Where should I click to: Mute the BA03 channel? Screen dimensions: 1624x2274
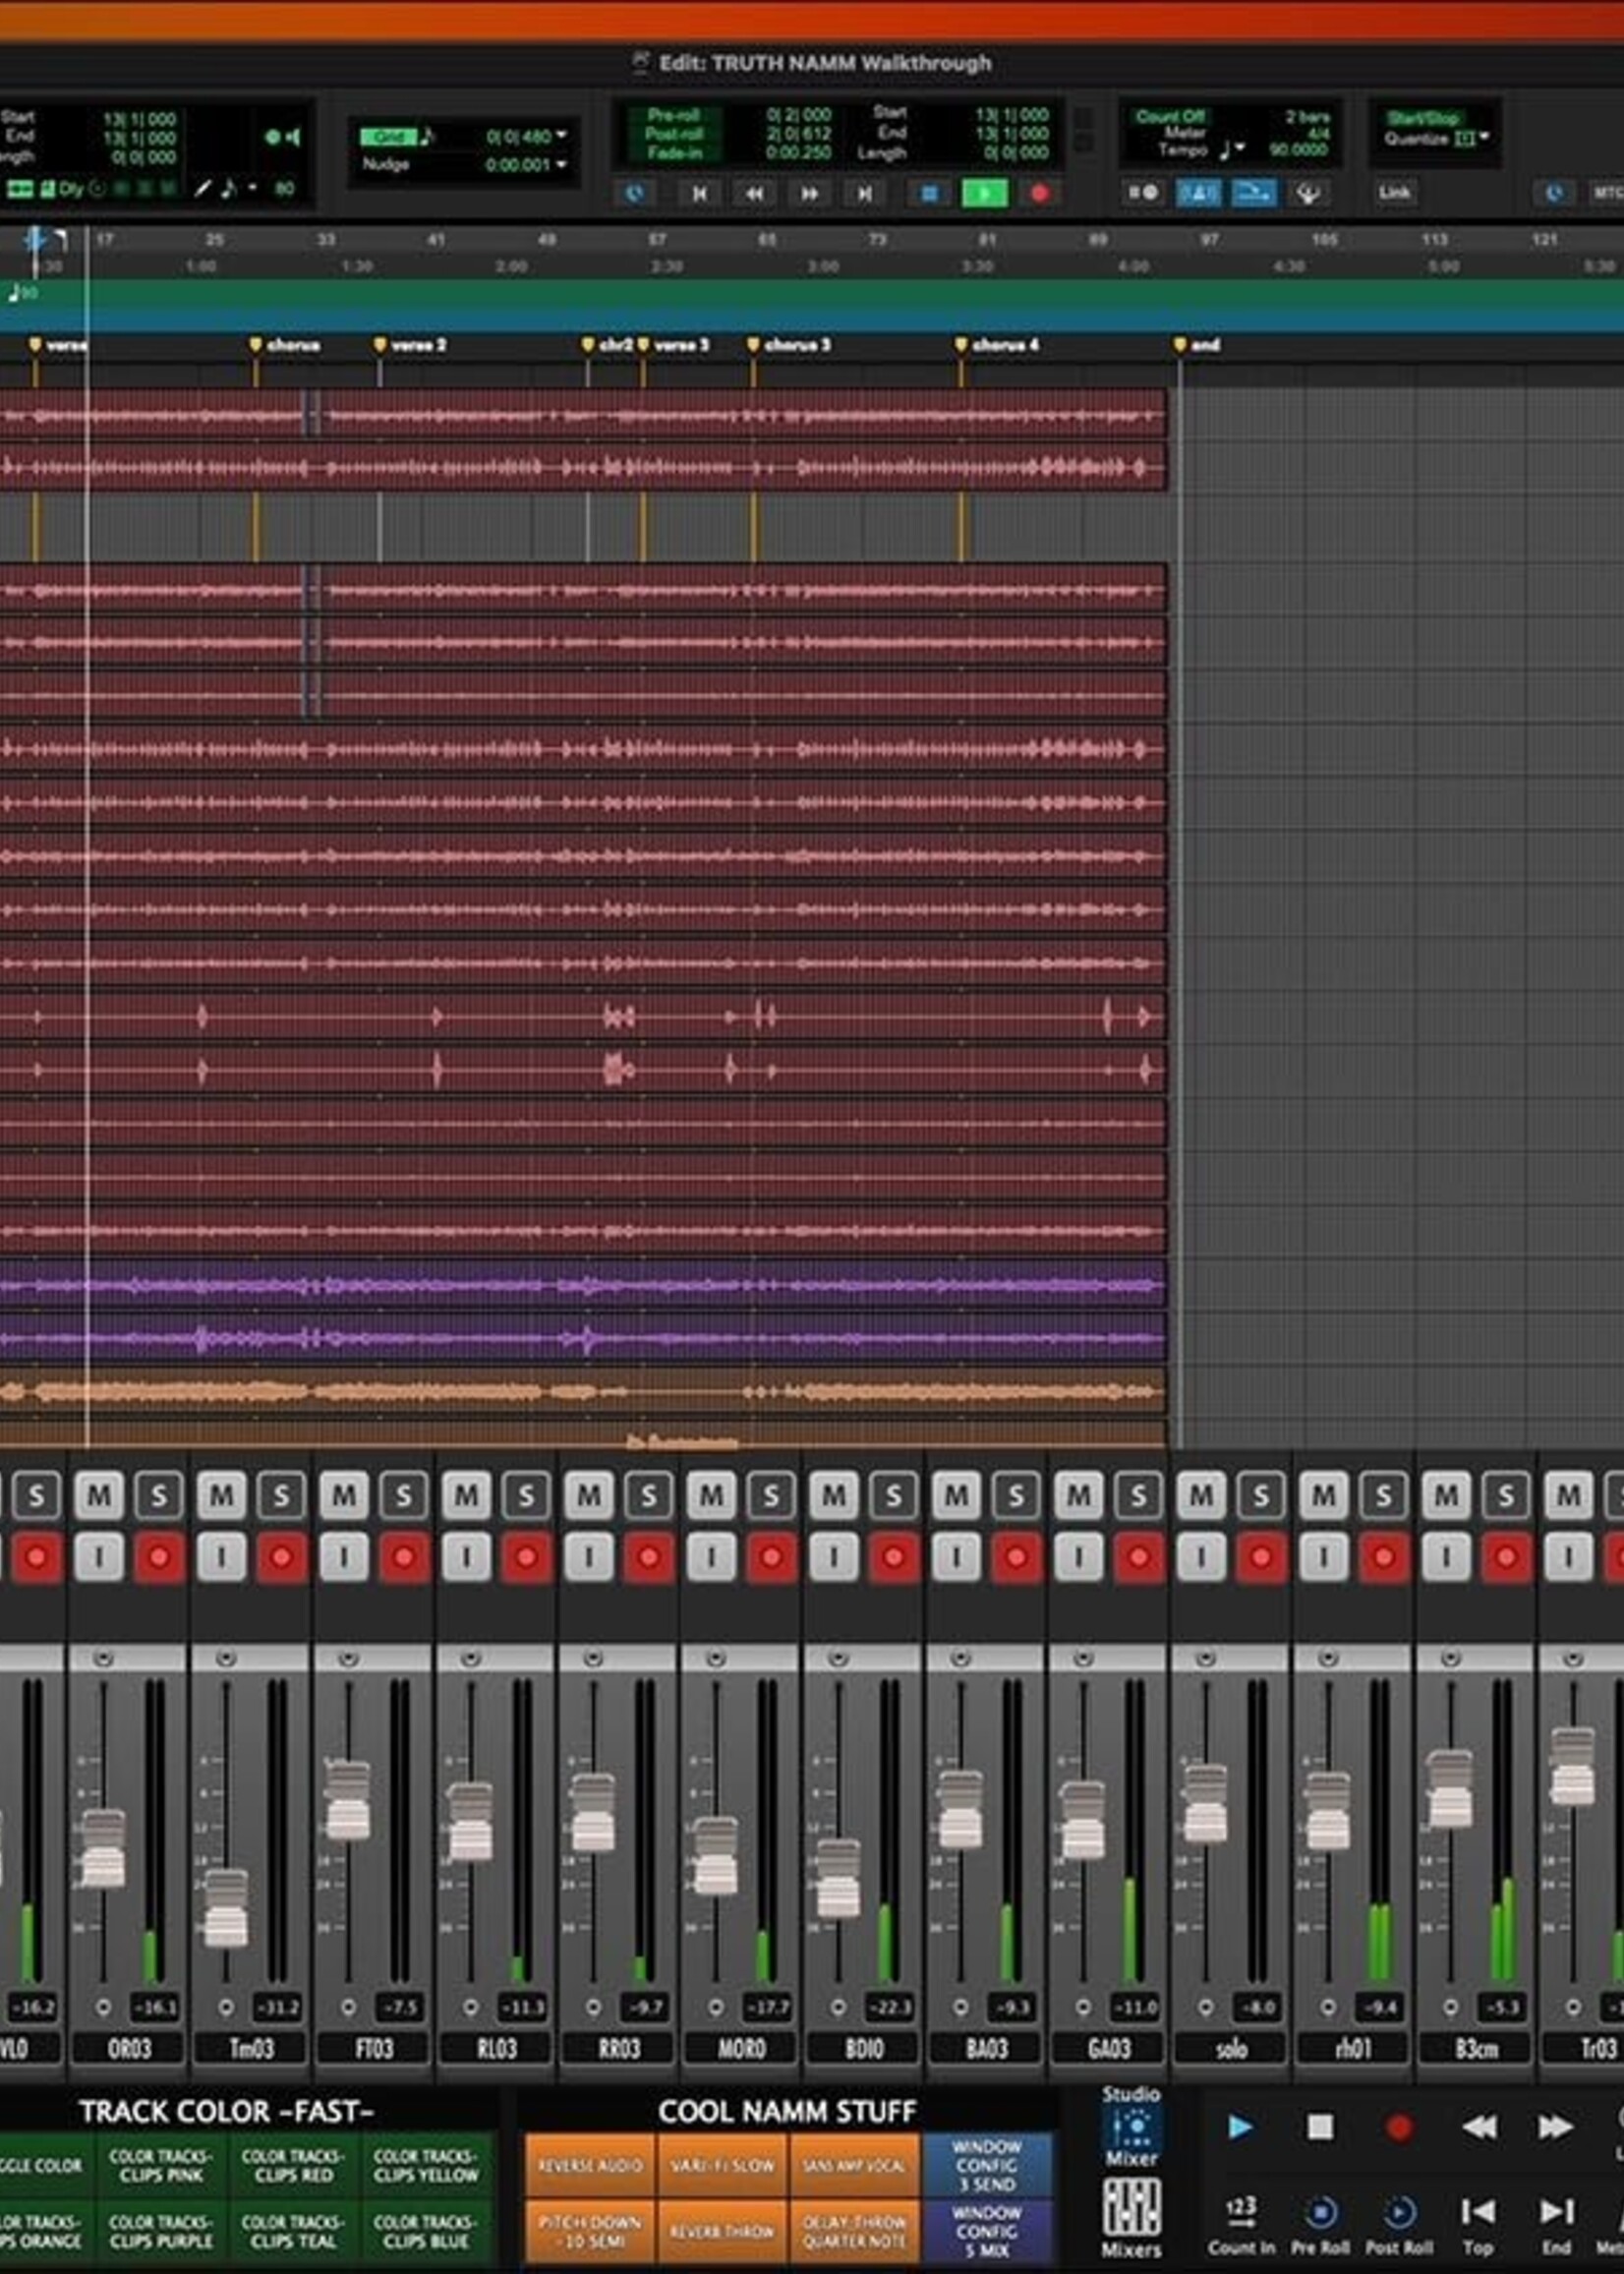(956, 1496)
